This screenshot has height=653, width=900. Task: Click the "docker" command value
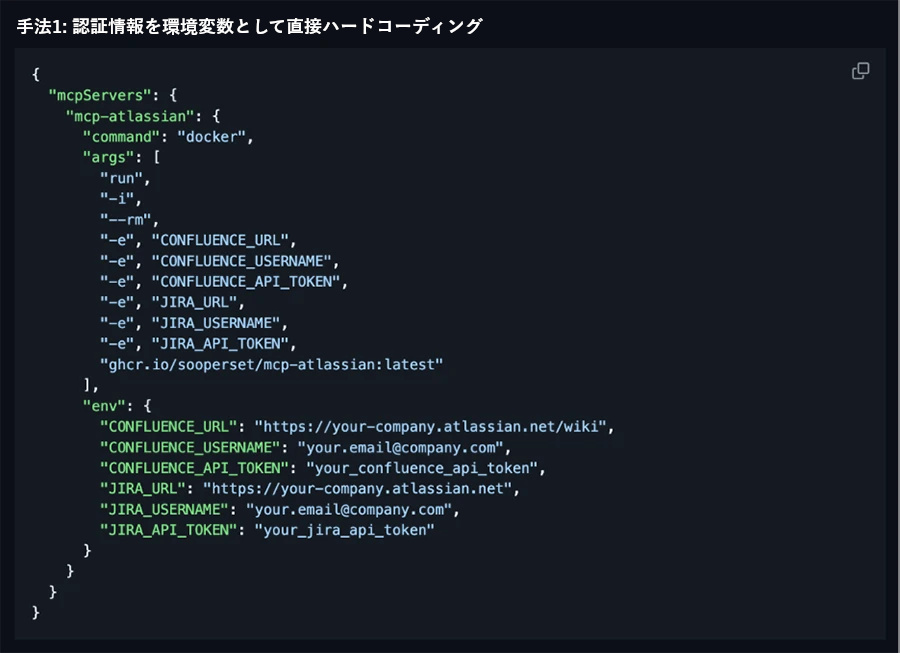pos(214,136)
